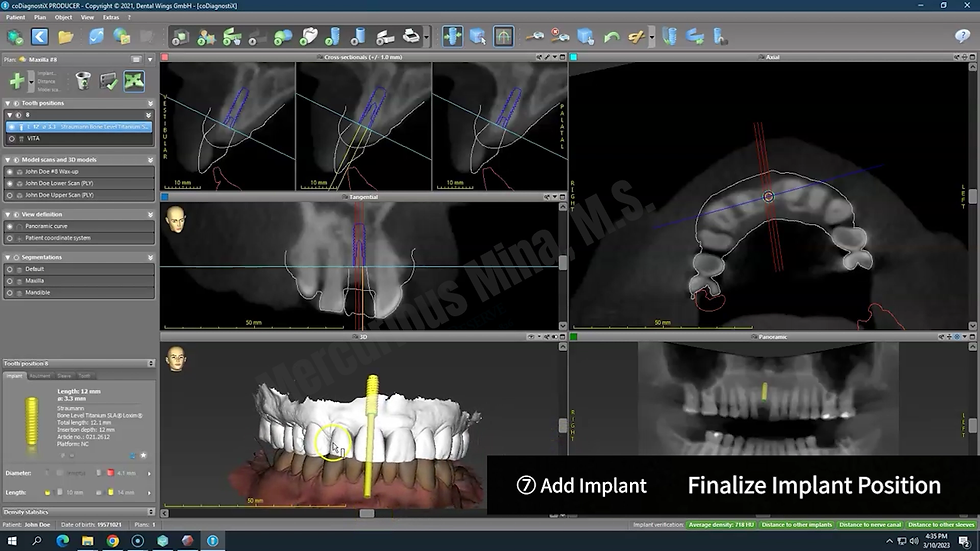Toggle visibility of John Doe Upper Scan

coord(10,195)
